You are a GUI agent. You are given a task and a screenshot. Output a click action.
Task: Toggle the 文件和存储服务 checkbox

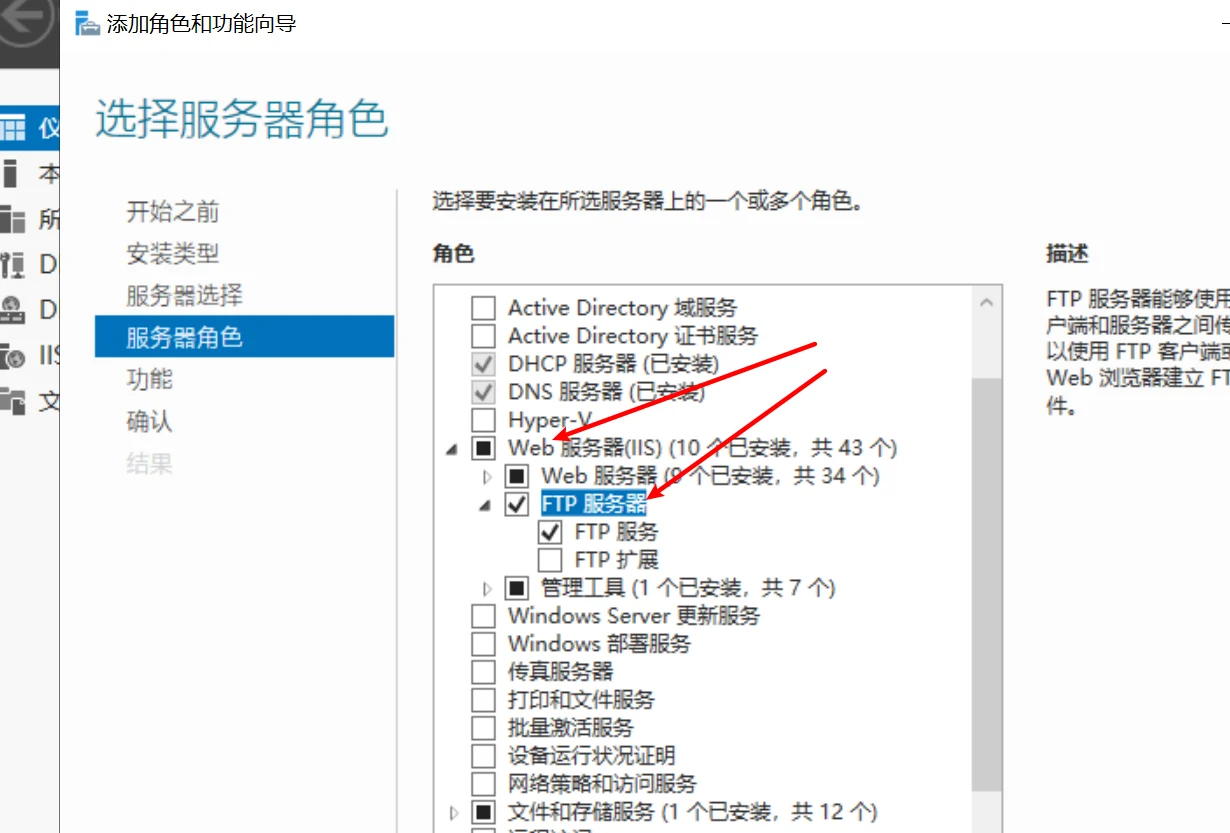click(484, 811)
